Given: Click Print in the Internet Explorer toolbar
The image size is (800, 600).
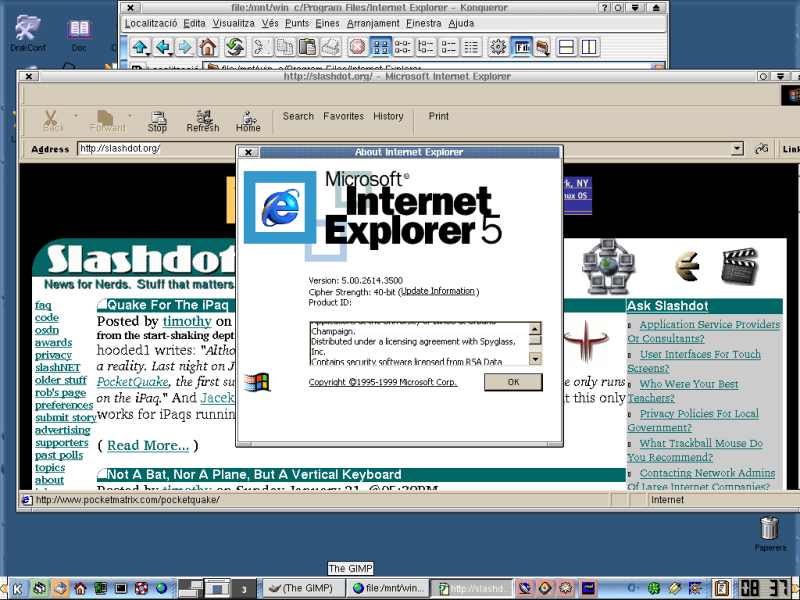Looking at the screenshot, I should [x=439, y=116].
